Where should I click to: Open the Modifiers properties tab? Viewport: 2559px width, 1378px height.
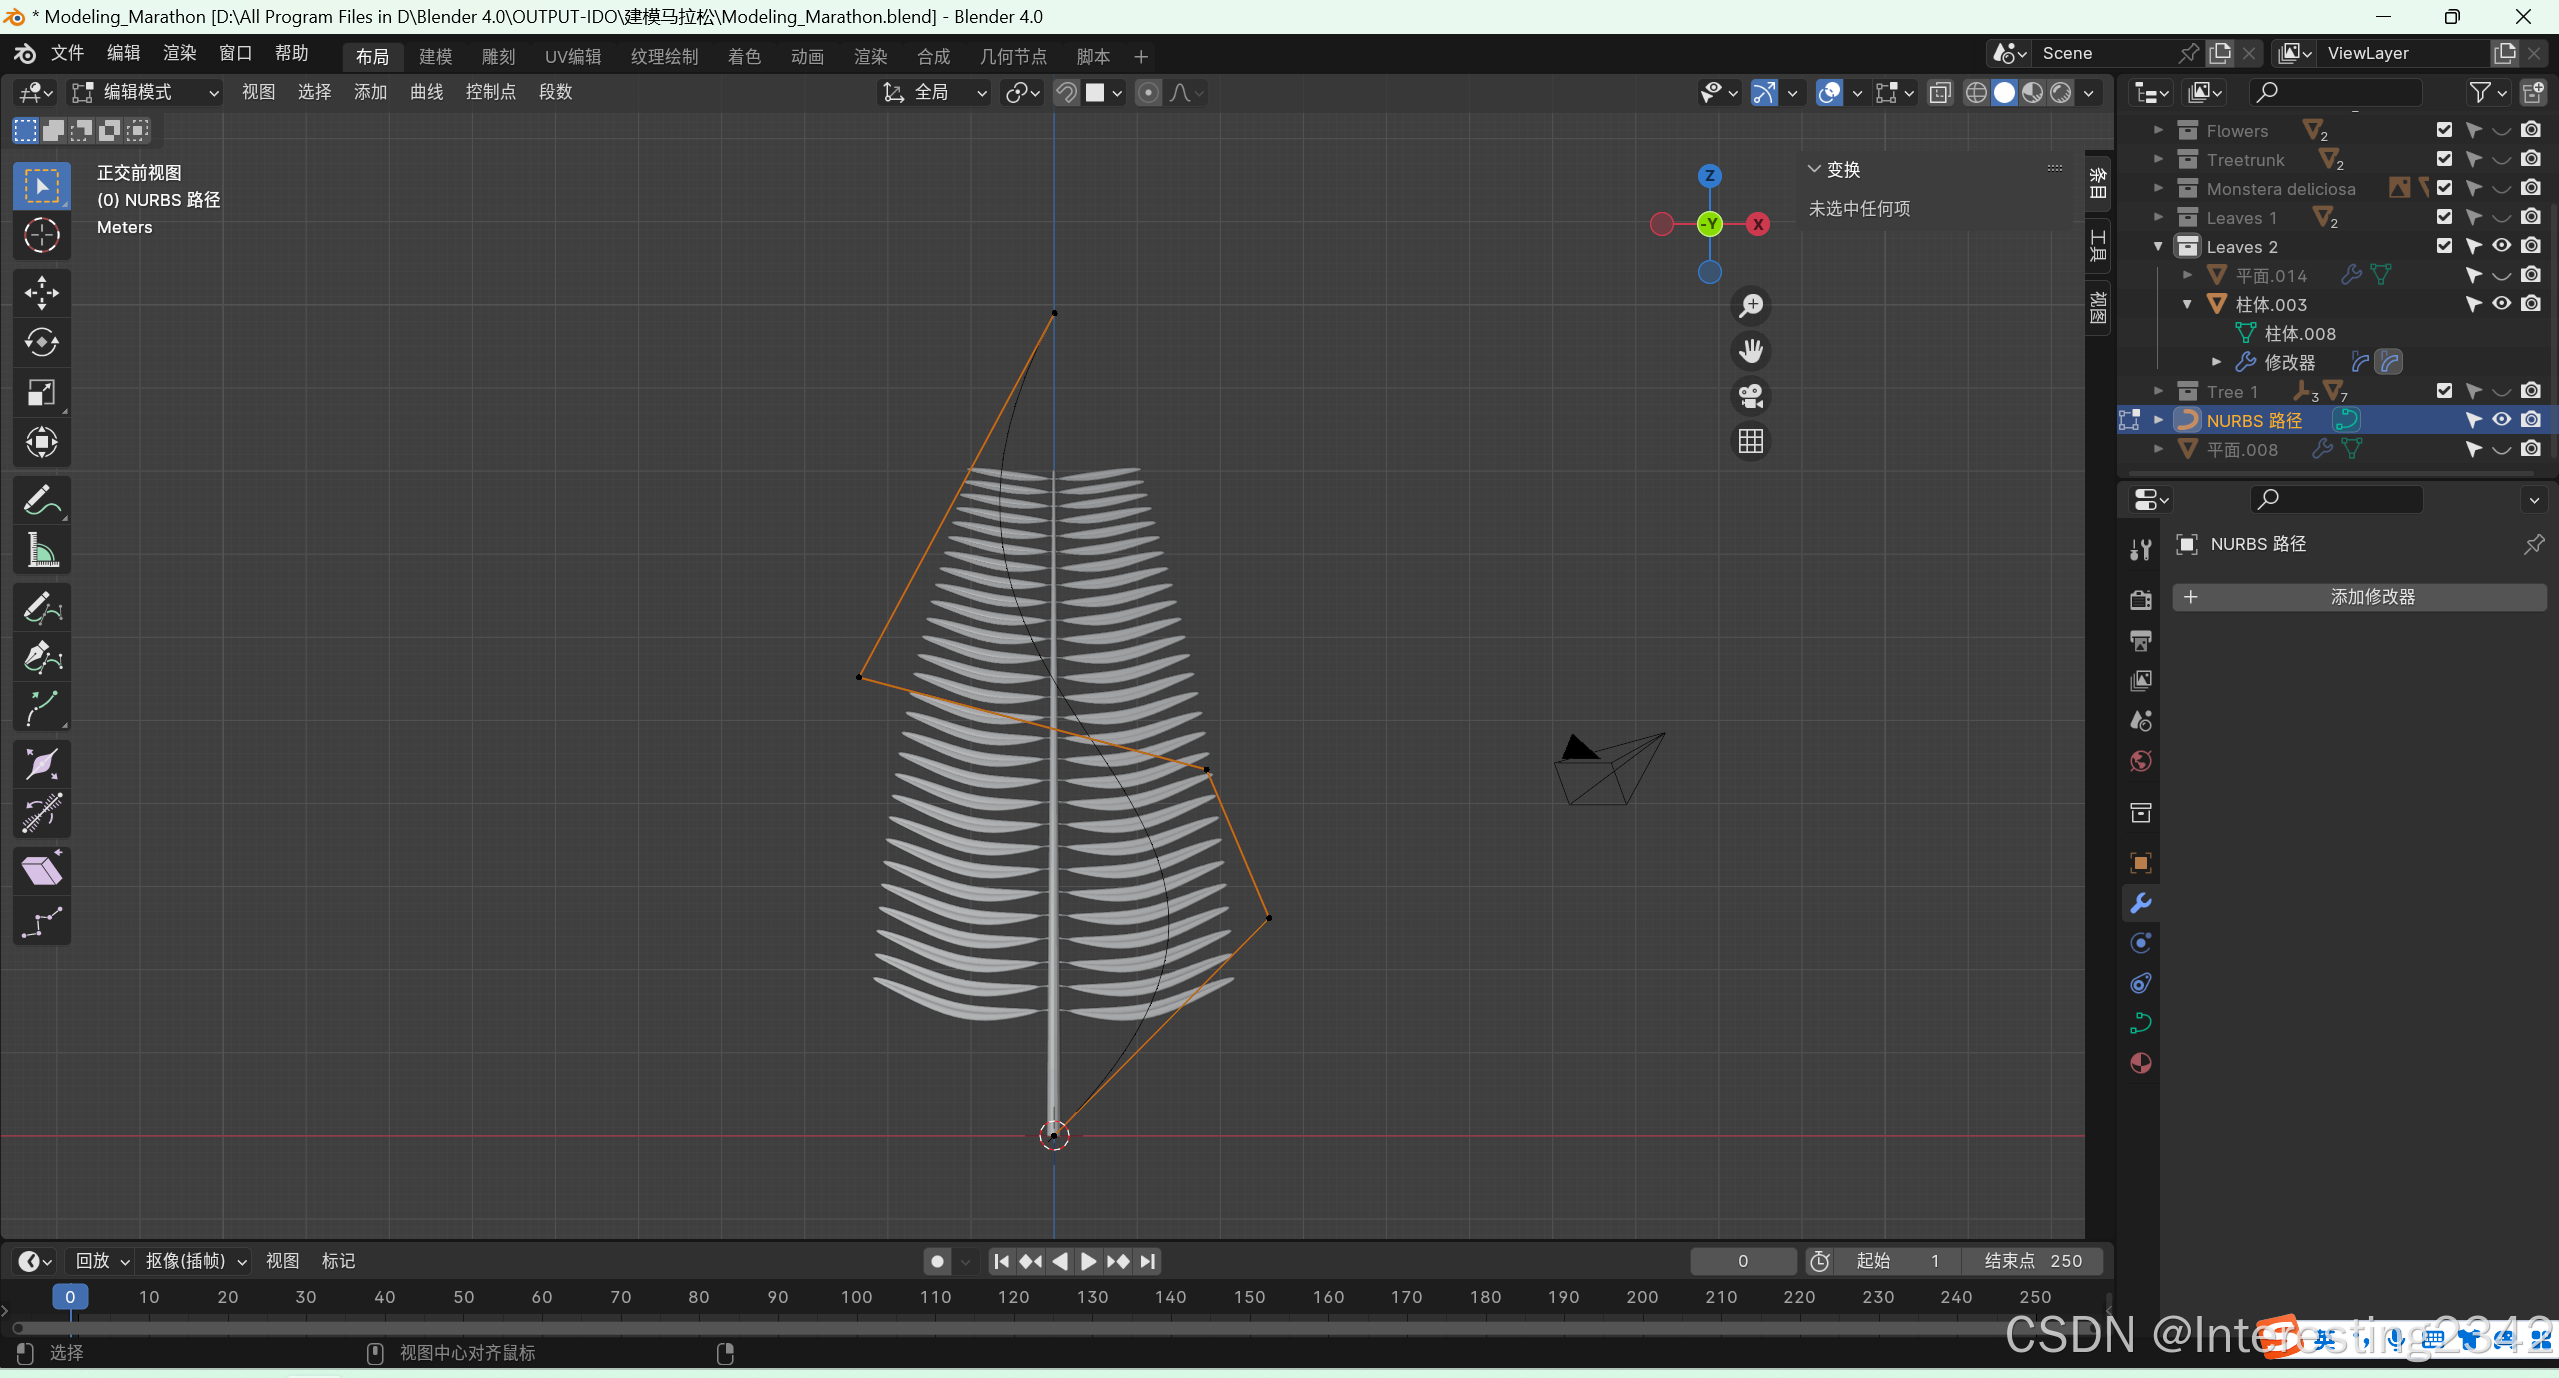pos(2141,903)
